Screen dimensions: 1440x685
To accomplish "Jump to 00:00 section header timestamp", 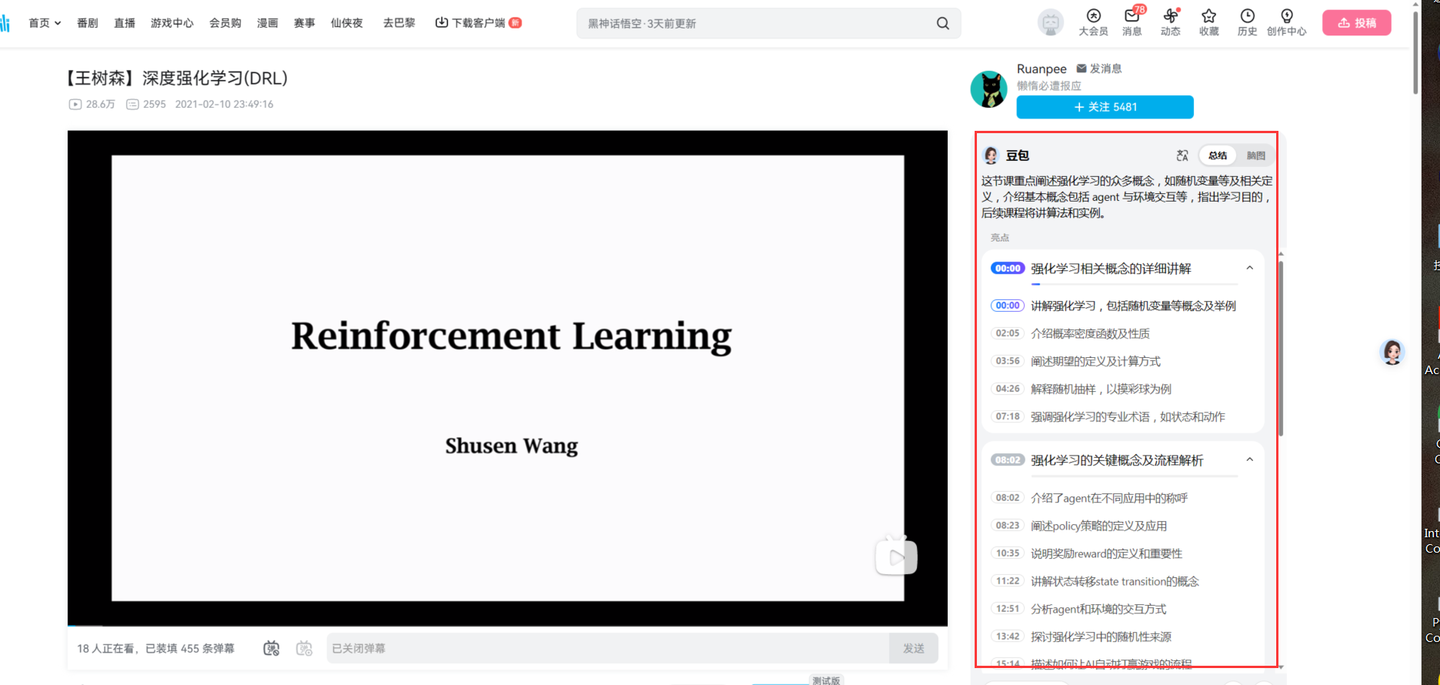I will [1008, 268].
